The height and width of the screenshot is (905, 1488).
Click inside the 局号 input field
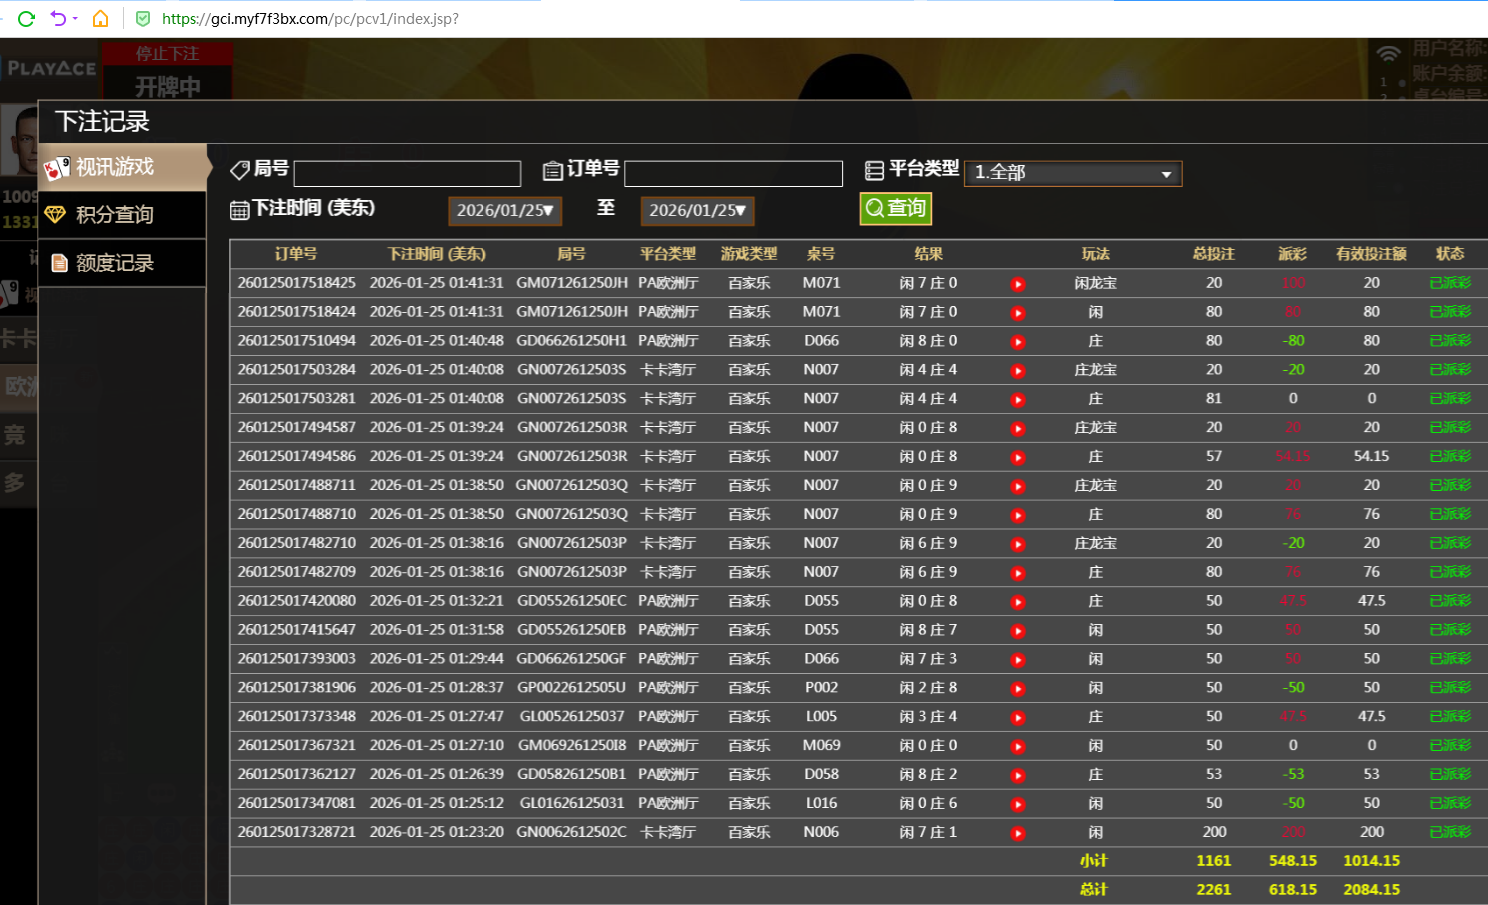tap(406, 172)
